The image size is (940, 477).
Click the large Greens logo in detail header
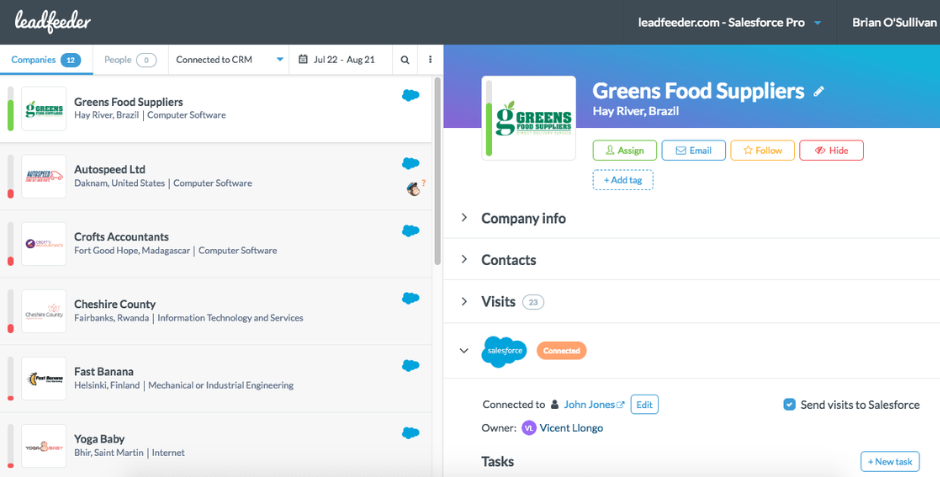529,118
